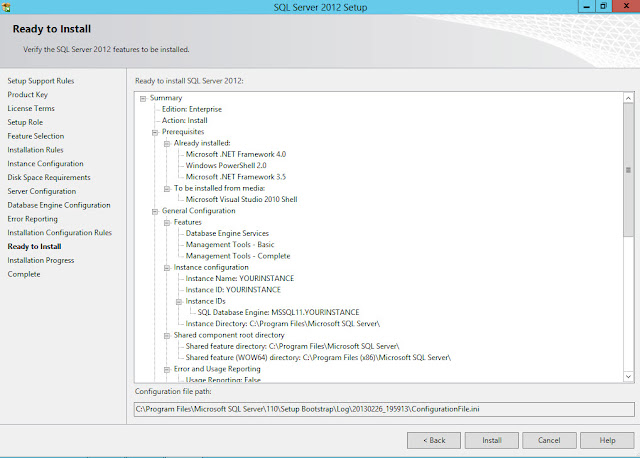Collapse the Error and Usage Reporting node
Viewport: 640px width, 458px height.
coord(167,369)
